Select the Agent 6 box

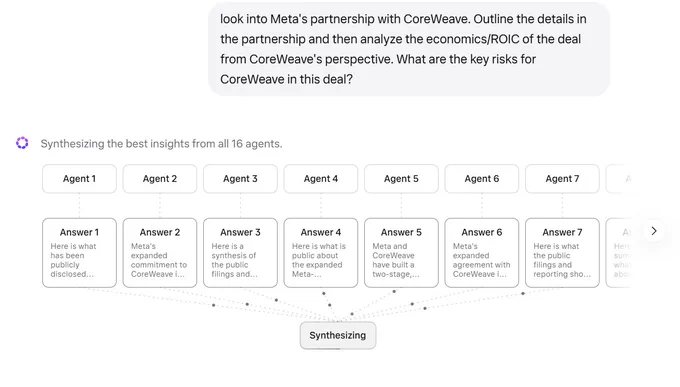[482, 179]
